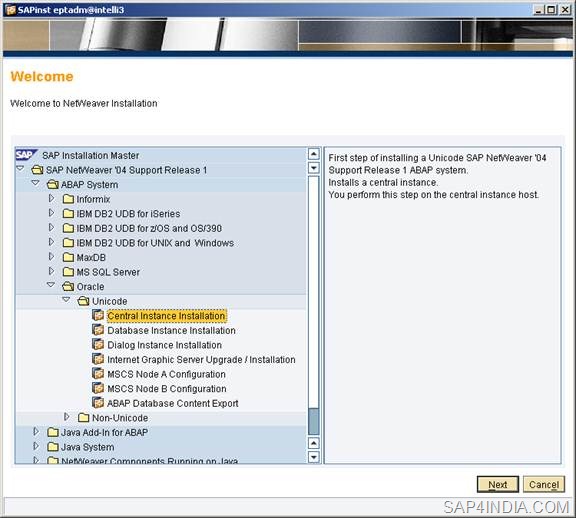Click the lower scroll-up arrow above bottom arrow
The width and height of the screenshot is (576, 518).
coord(313,443)
